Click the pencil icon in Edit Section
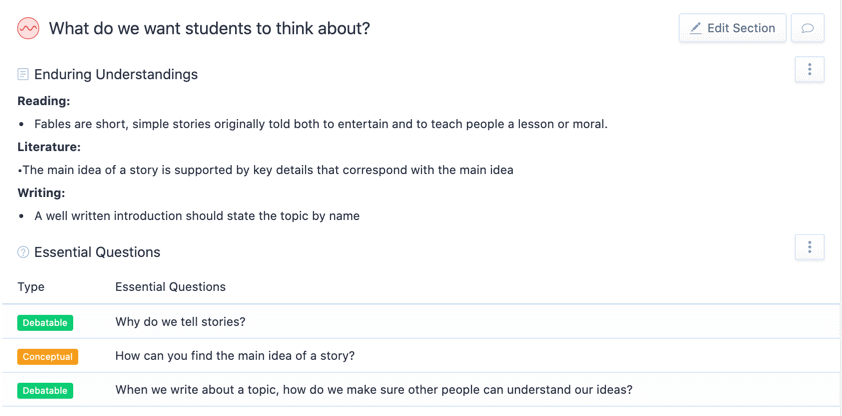 (696, 28)
